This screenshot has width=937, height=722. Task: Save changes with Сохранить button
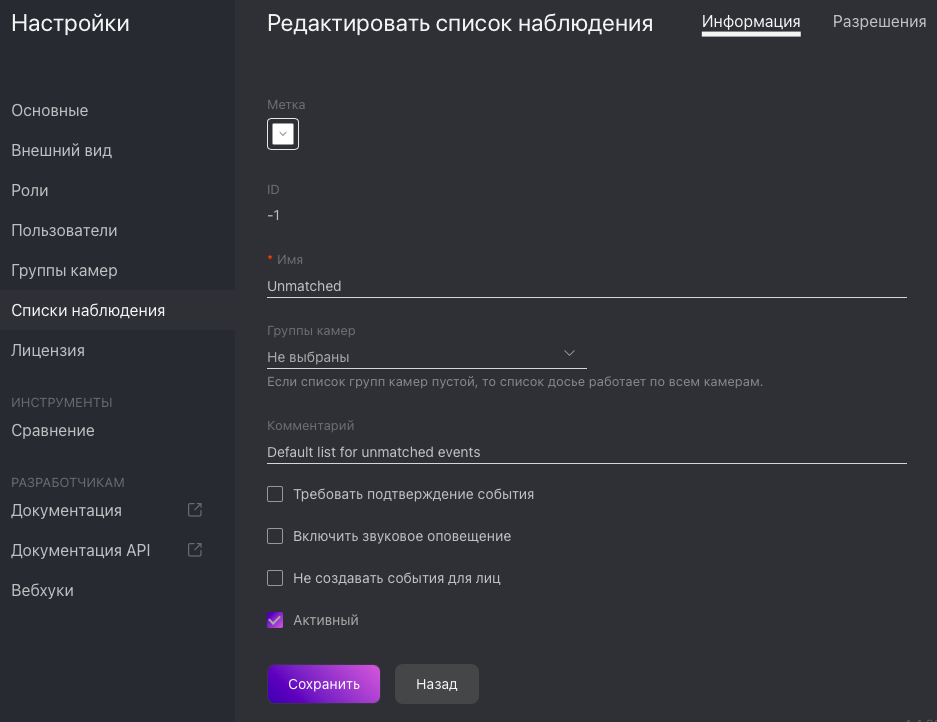323,684
